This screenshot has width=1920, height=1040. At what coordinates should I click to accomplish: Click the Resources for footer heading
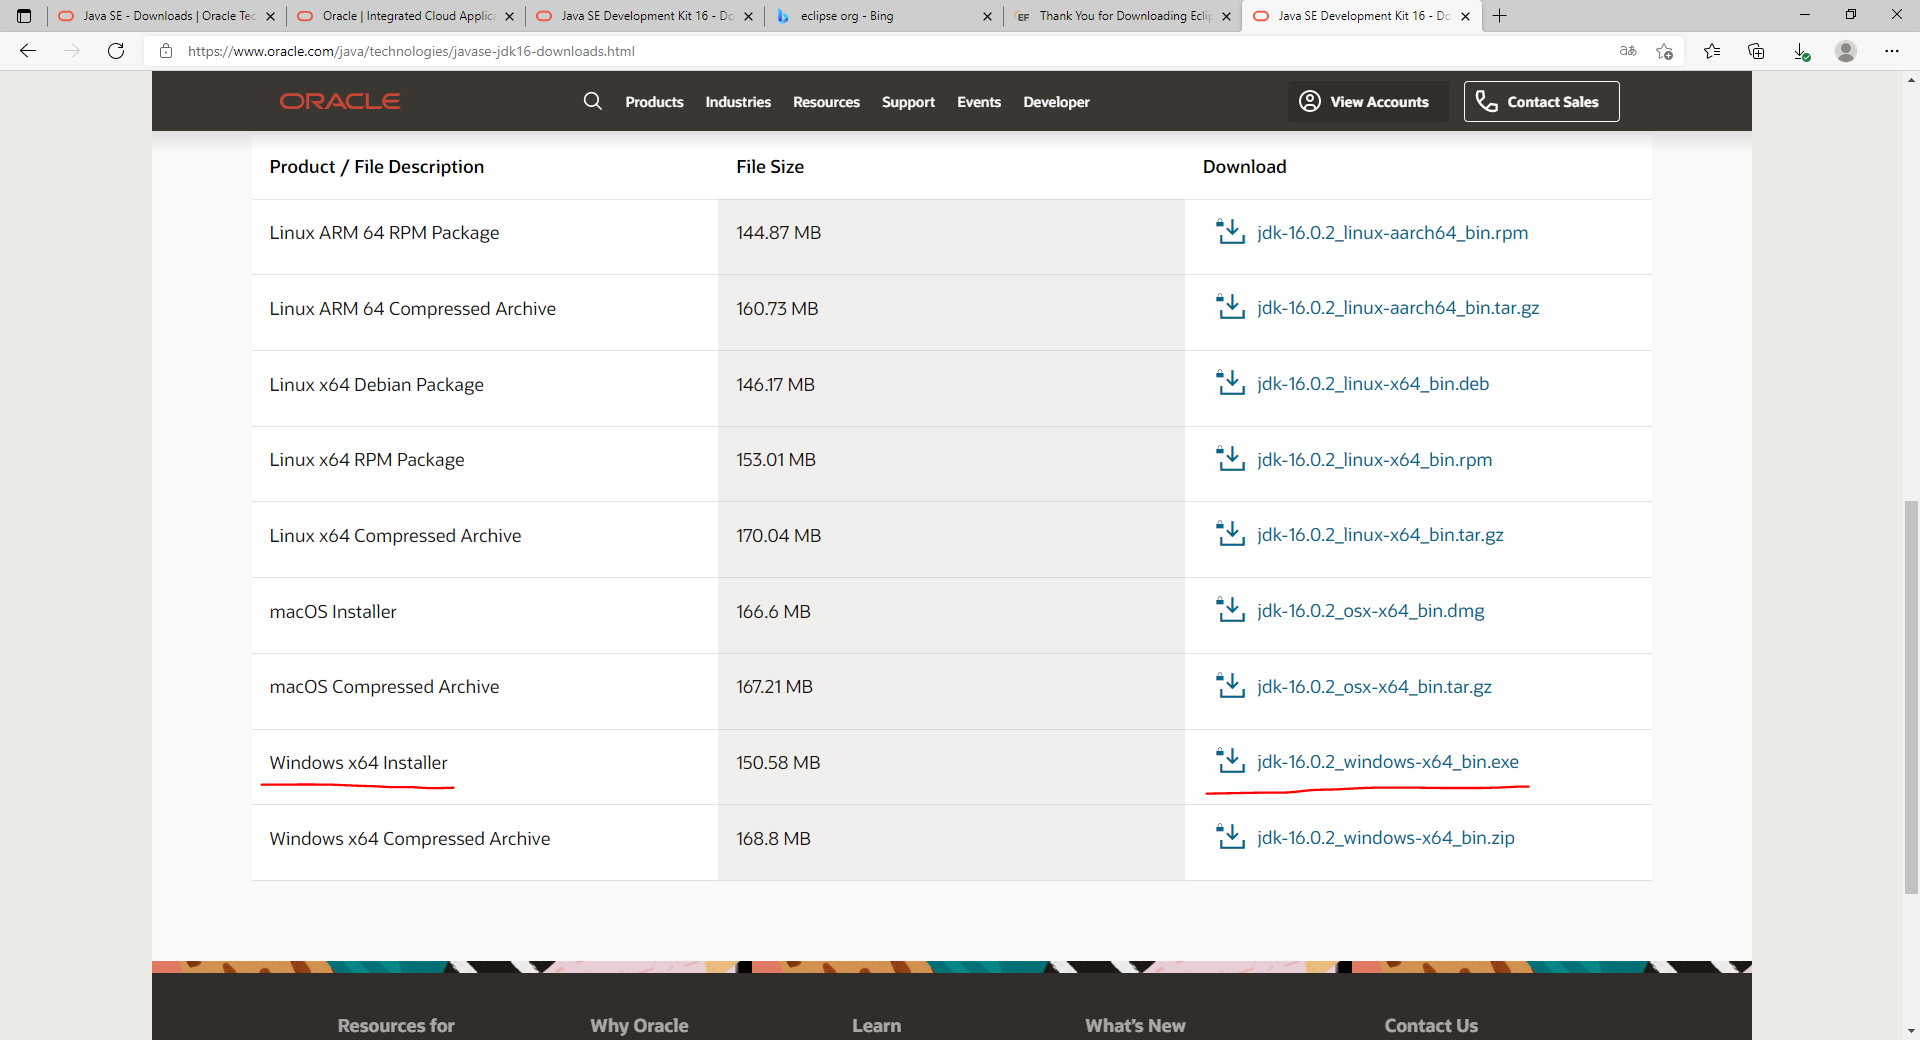click(x=396, y=1025)
